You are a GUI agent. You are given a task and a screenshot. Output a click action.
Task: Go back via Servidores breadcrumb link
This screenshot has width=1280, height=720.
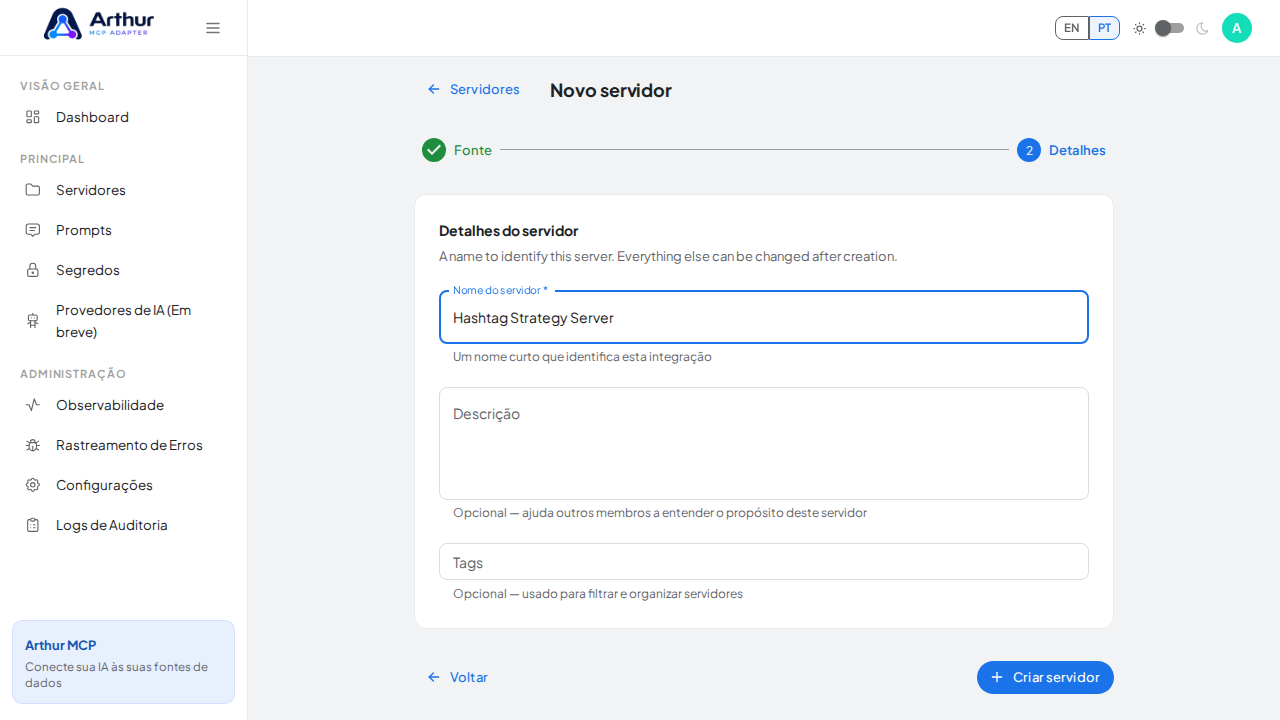473,89
